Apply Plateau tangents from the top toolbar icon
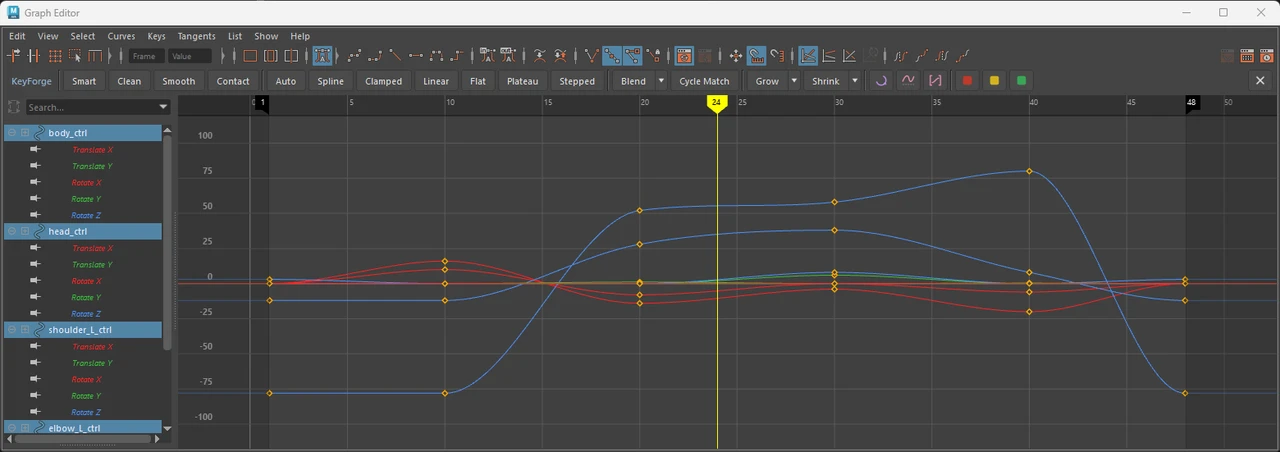 (x=437, y=56)
